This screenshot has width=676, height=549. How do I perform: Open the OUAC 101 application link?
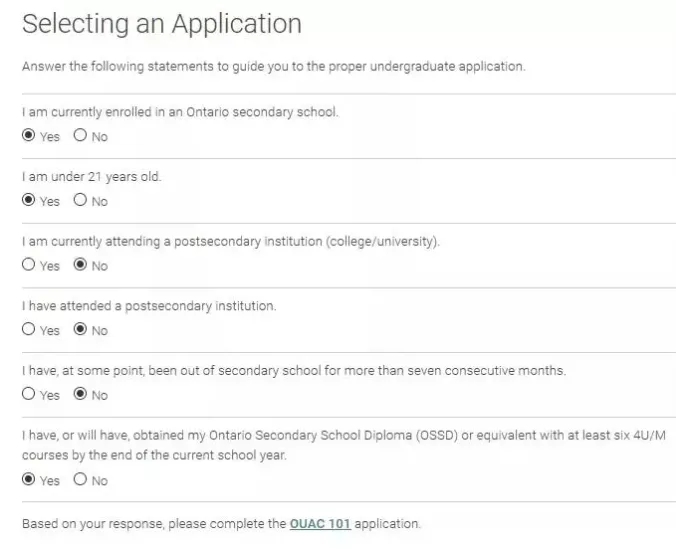[320, 523]
